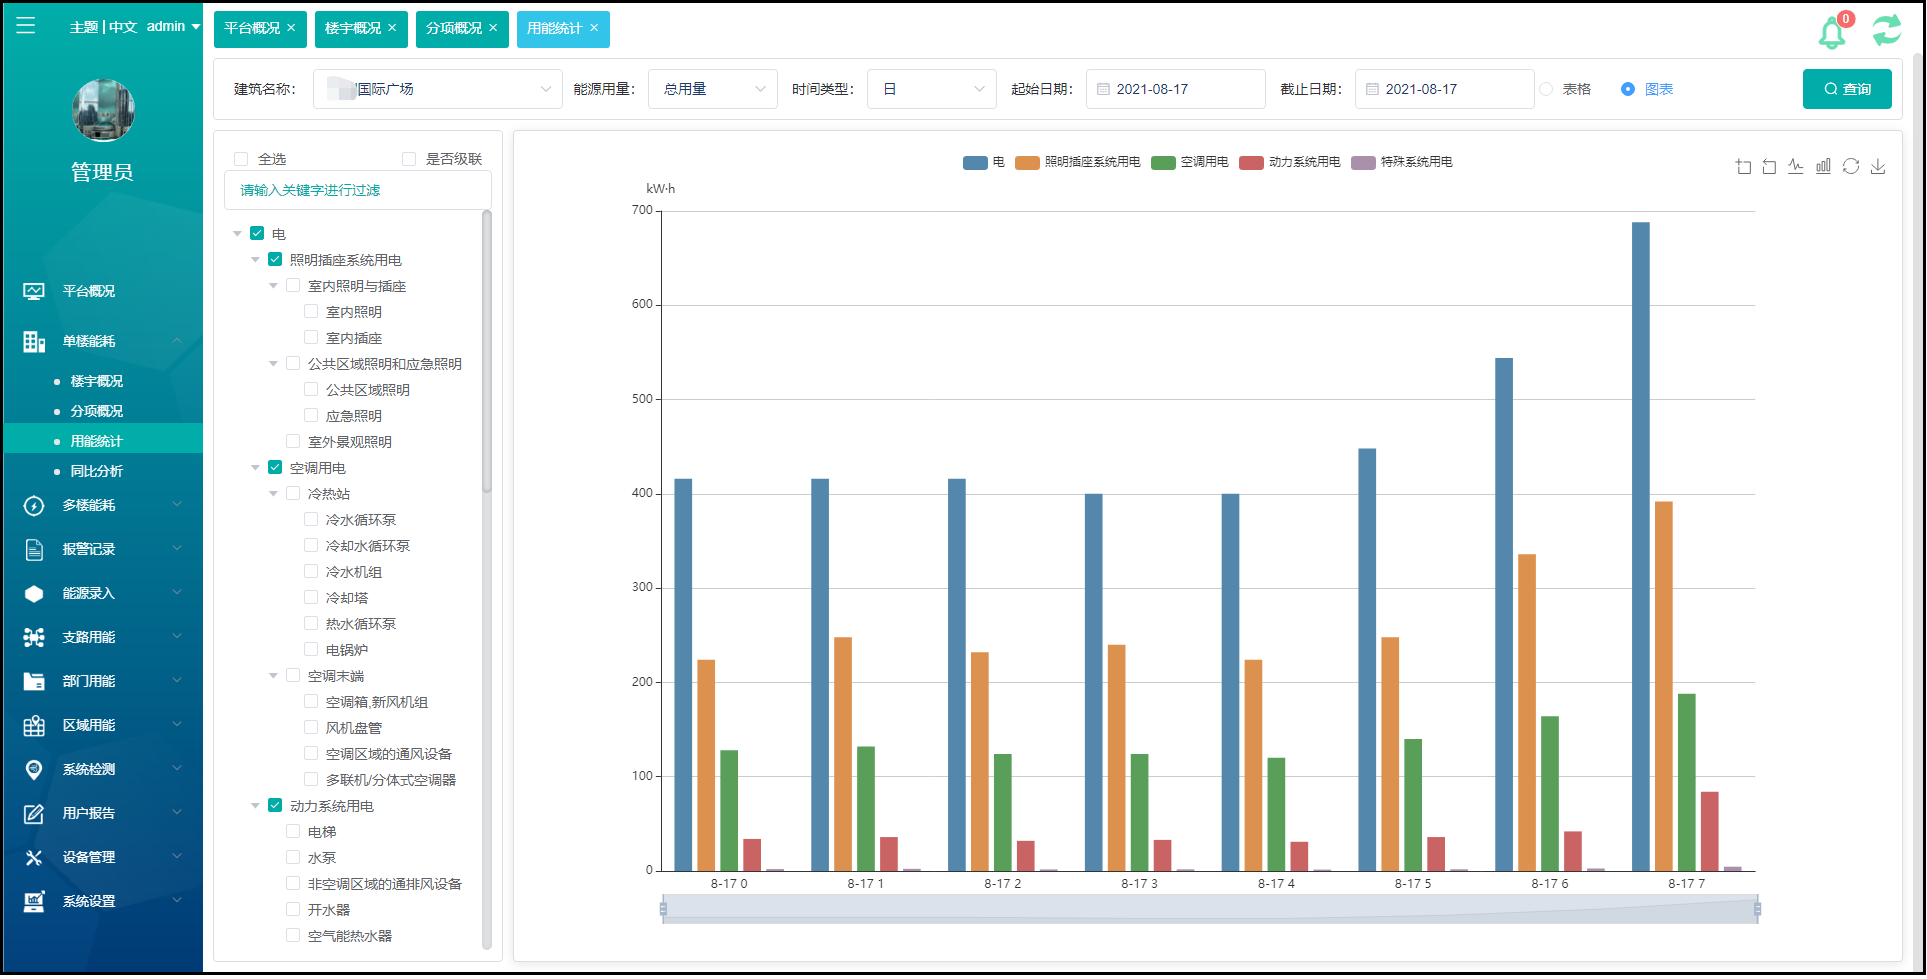Select the 图表 radio button
Image resolution: width=1927 pixels, height=979 pixels.
[x=1628, y=89]
